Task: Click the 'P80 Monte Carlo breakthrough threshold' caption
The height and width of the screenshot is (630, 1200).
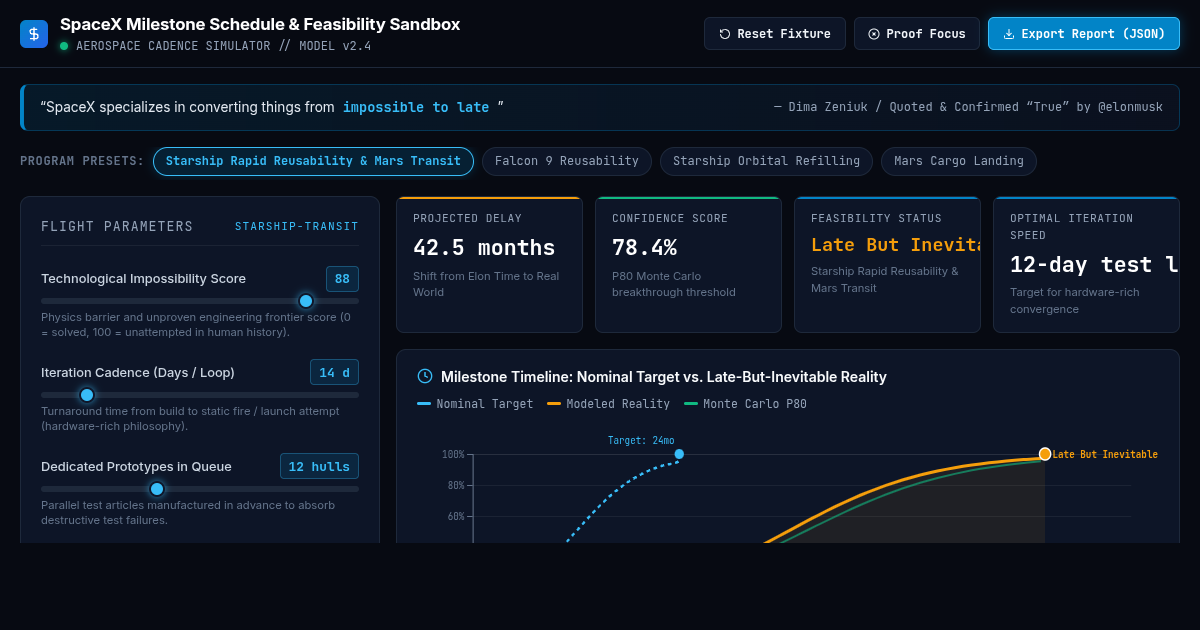Action: point(674,284)
